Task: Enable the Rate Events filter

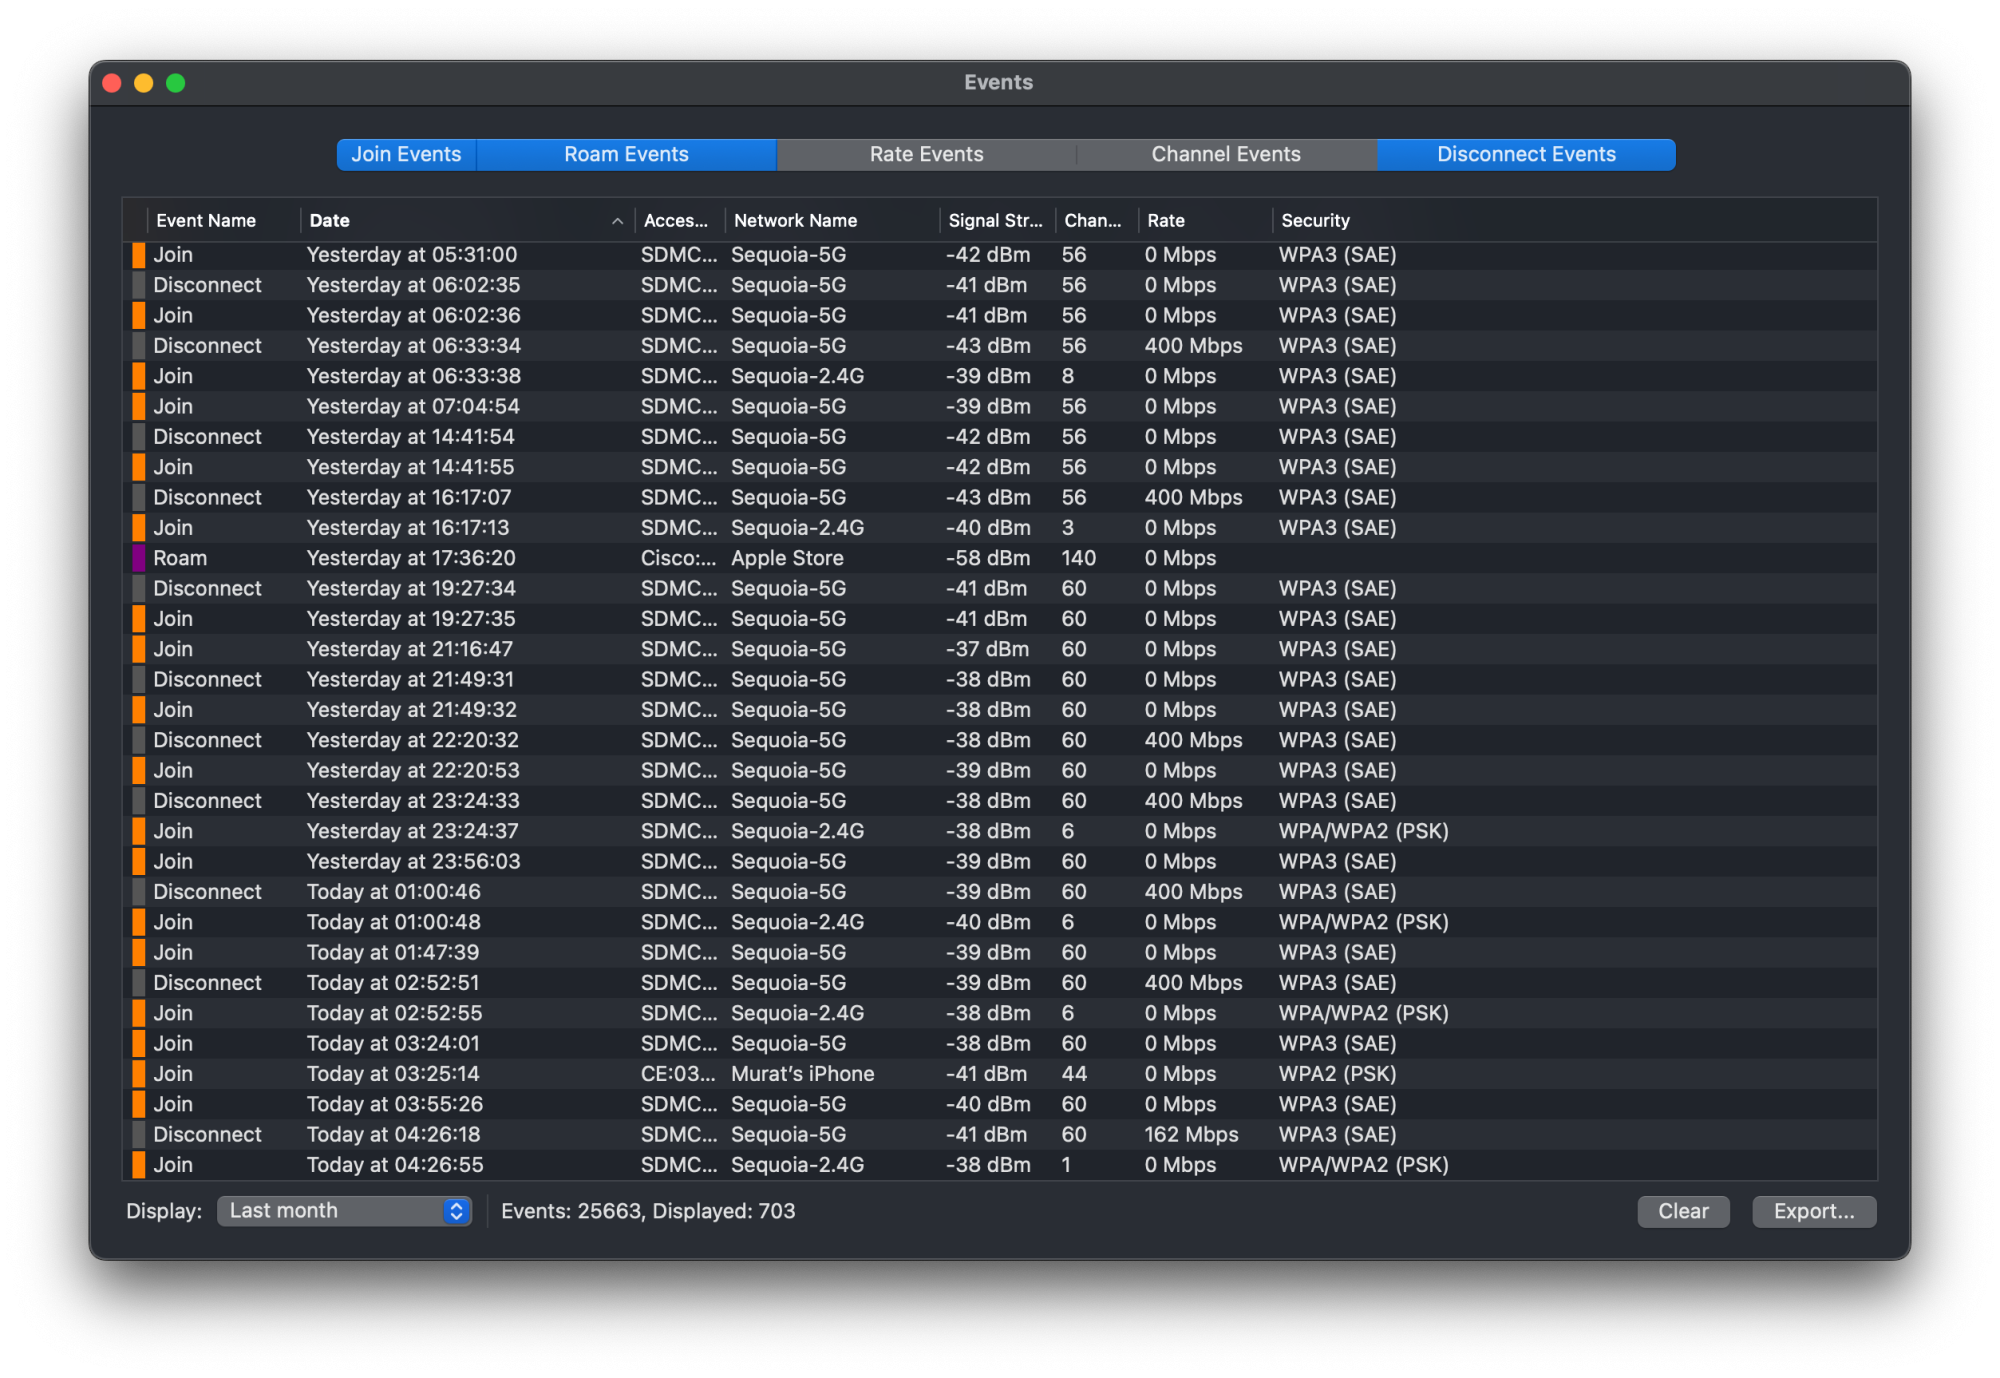Action: [x=926, y=154]
